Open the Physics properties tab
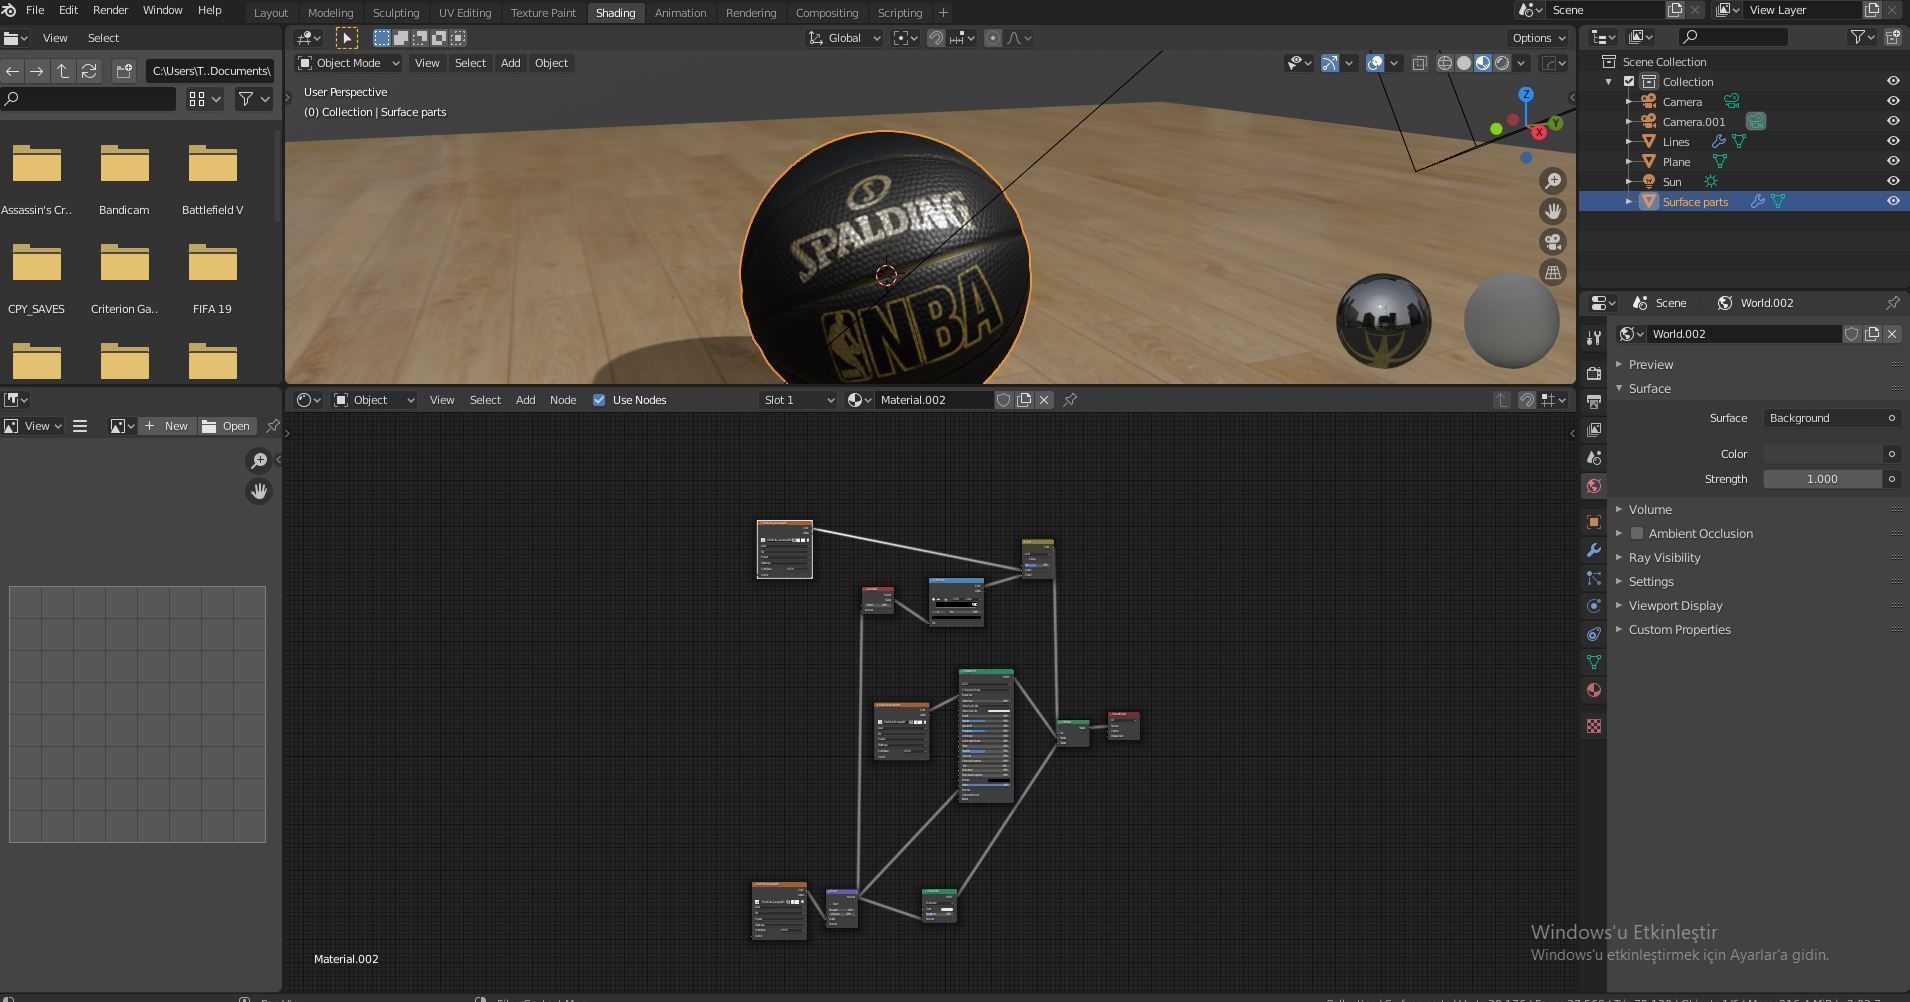Screen dimensions: 1910x1002 tap(1593, 606)
